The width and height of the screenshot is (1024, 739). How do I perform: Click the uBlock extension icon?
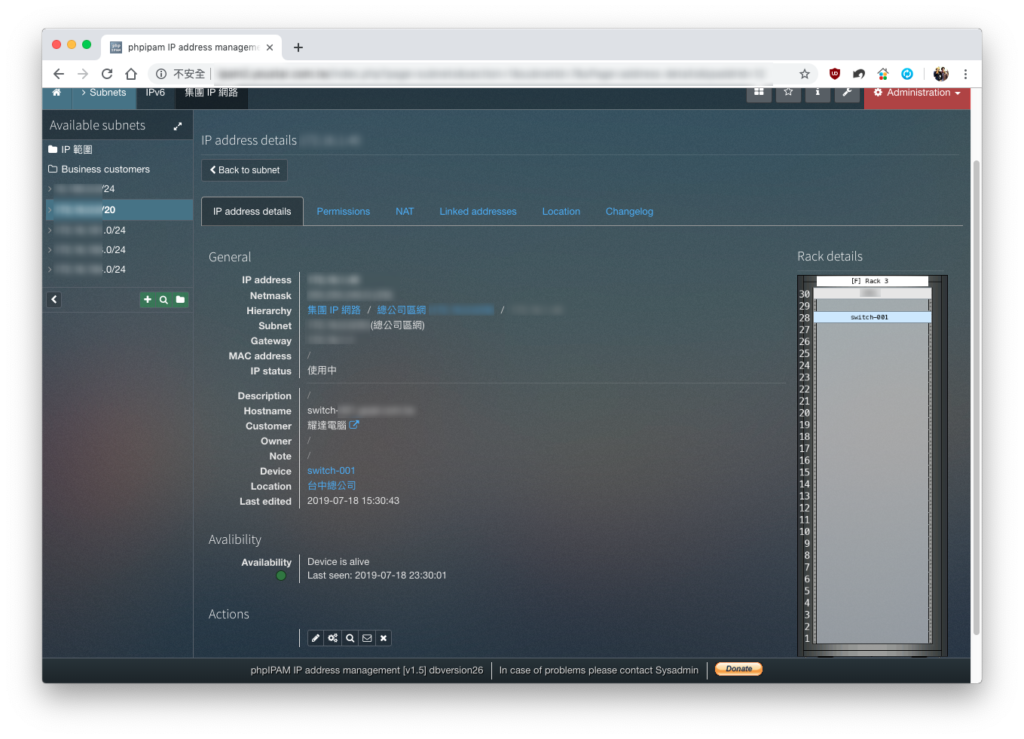click(x=835, y=74)
